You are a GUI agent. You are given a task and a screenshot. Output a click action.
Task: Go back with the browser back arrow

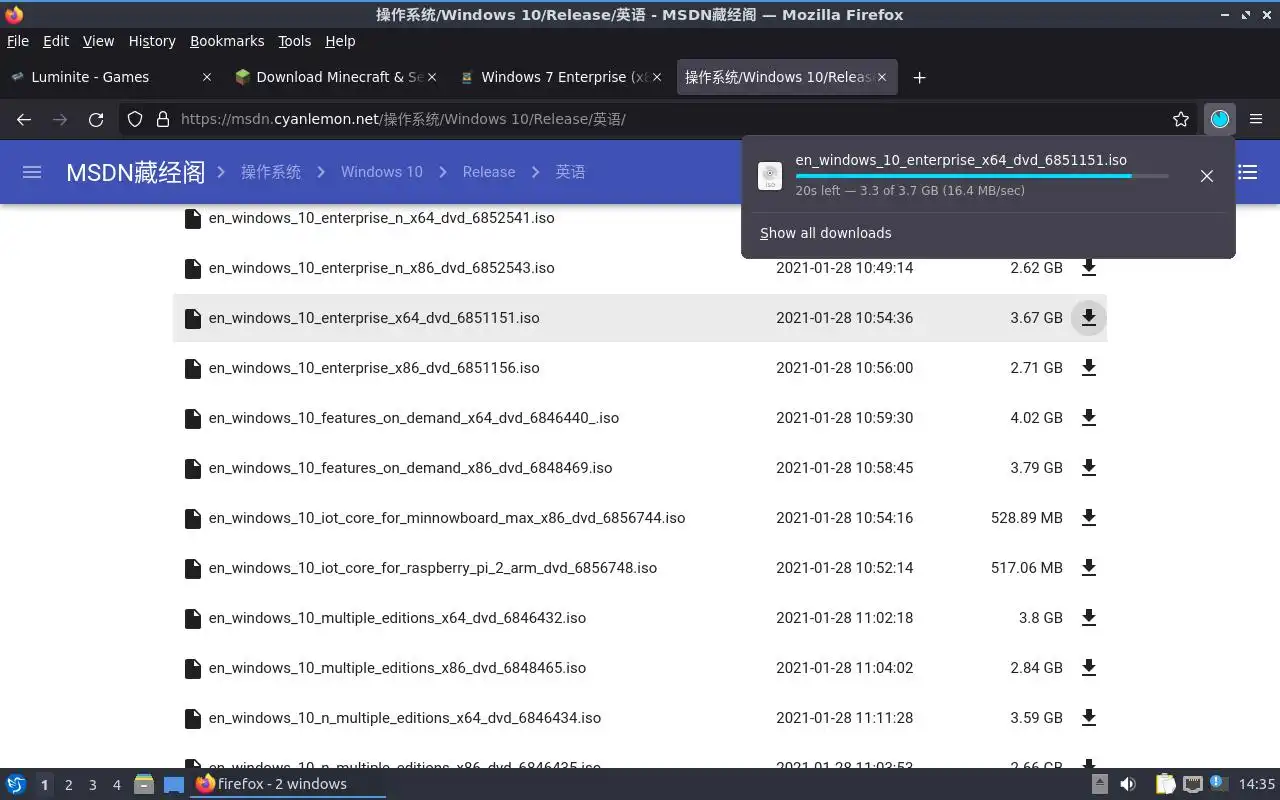click(x=24, y=119)
